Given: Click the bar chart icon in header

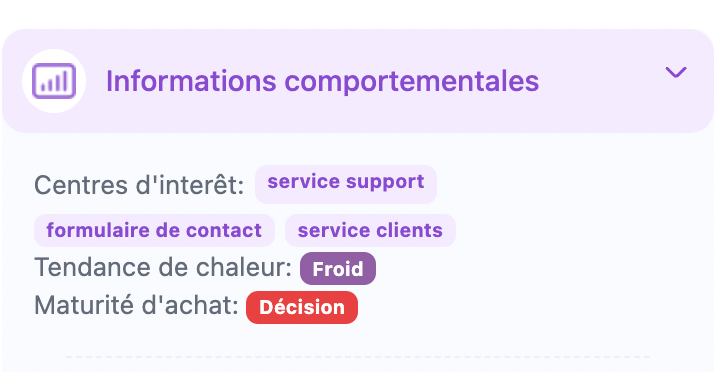Looking at the screenshot, I should click(54, 81).
